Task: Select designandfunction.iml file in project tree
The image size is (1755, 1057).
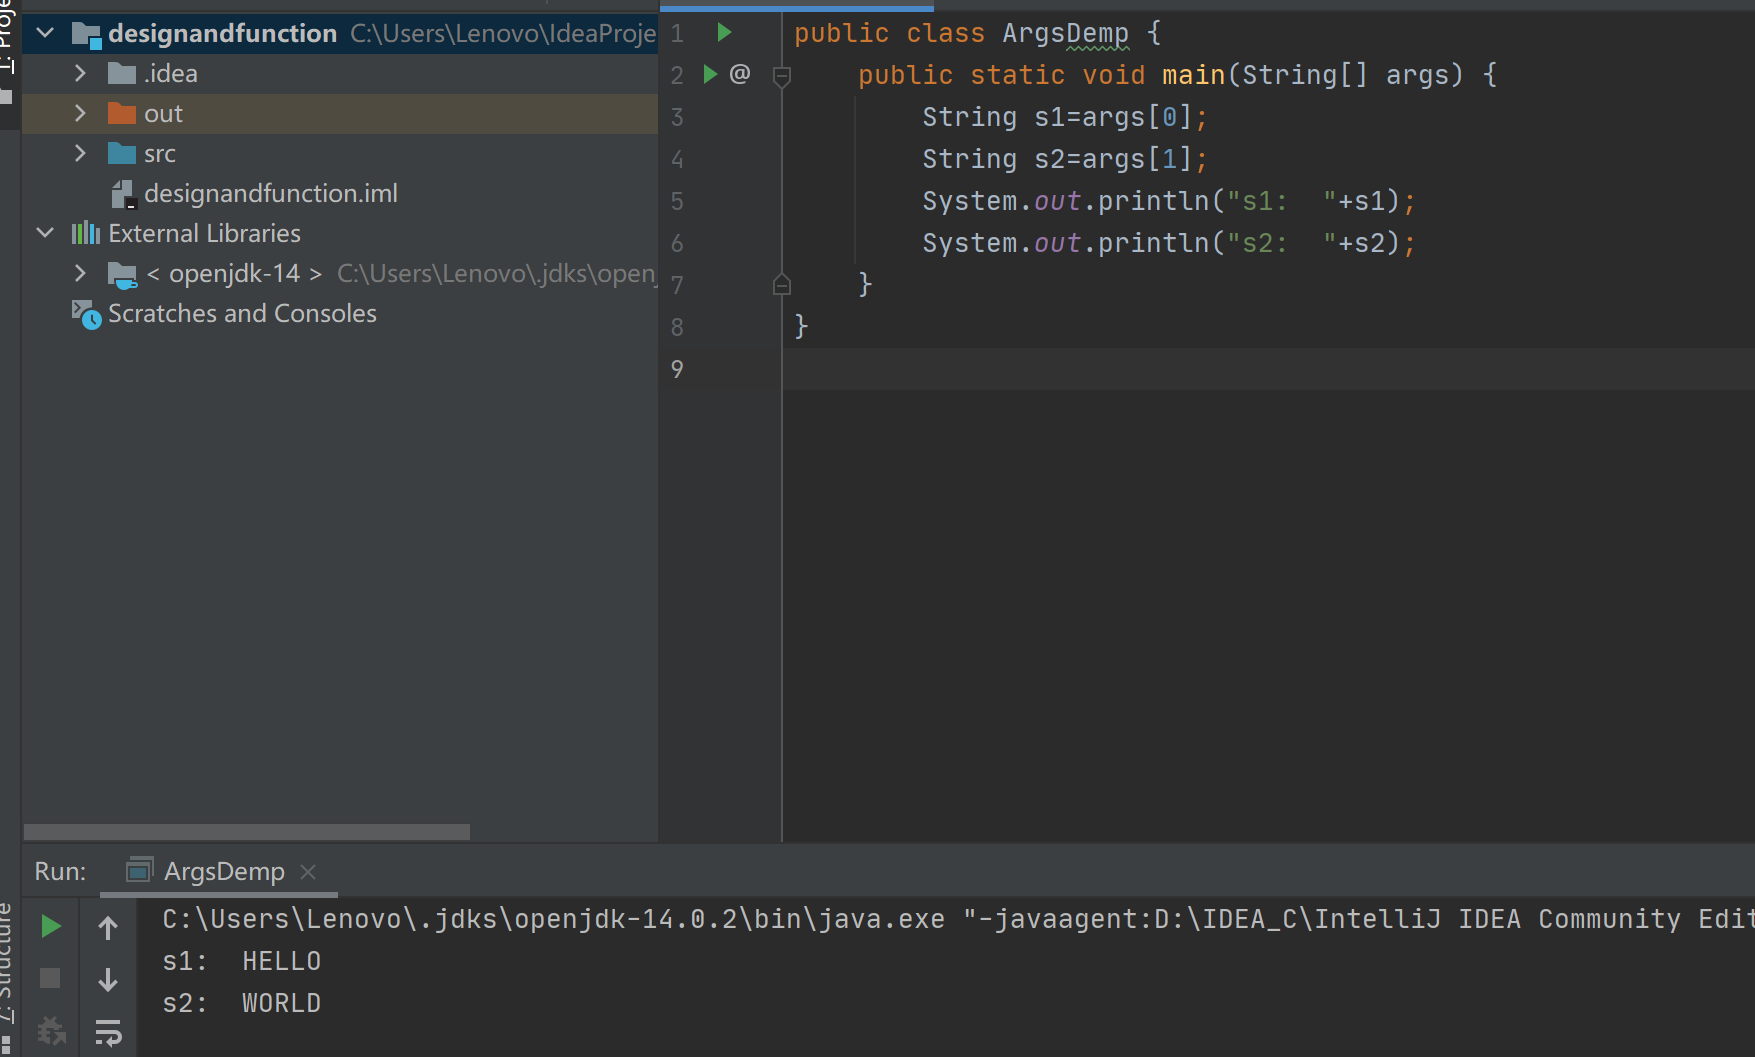Action: 270,193
